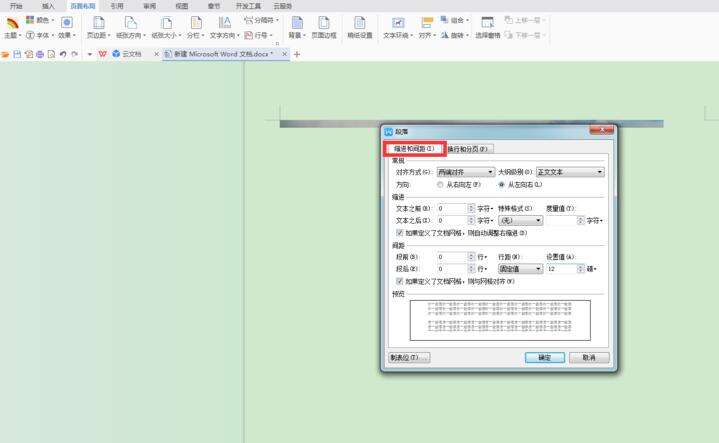The width and height of the screenshot is (719, 443).
Task: Click the 文本之后 indent input field
Action: 452,221
